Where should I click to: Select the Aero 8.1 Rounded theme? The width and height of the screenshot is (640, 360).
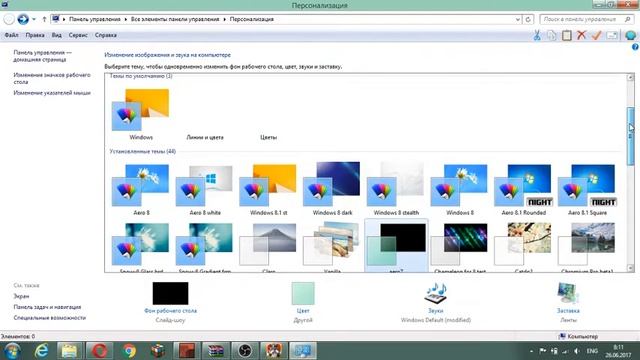[523, 190]
